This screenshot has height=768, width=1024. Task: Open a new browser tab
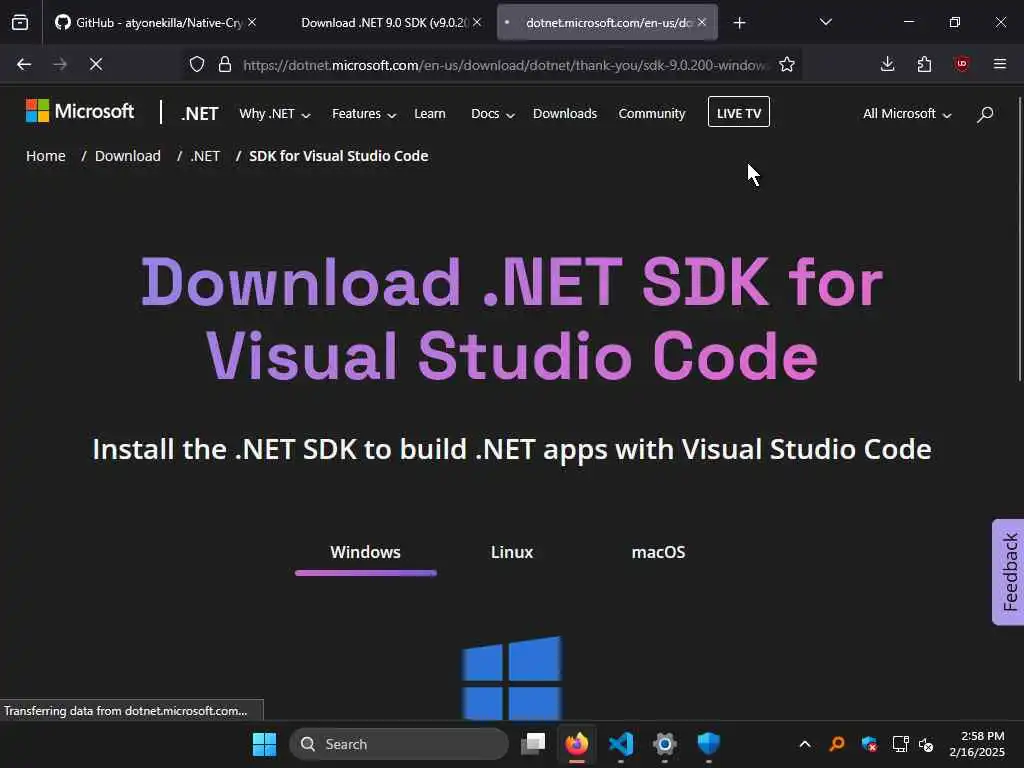tap(739, 23)
